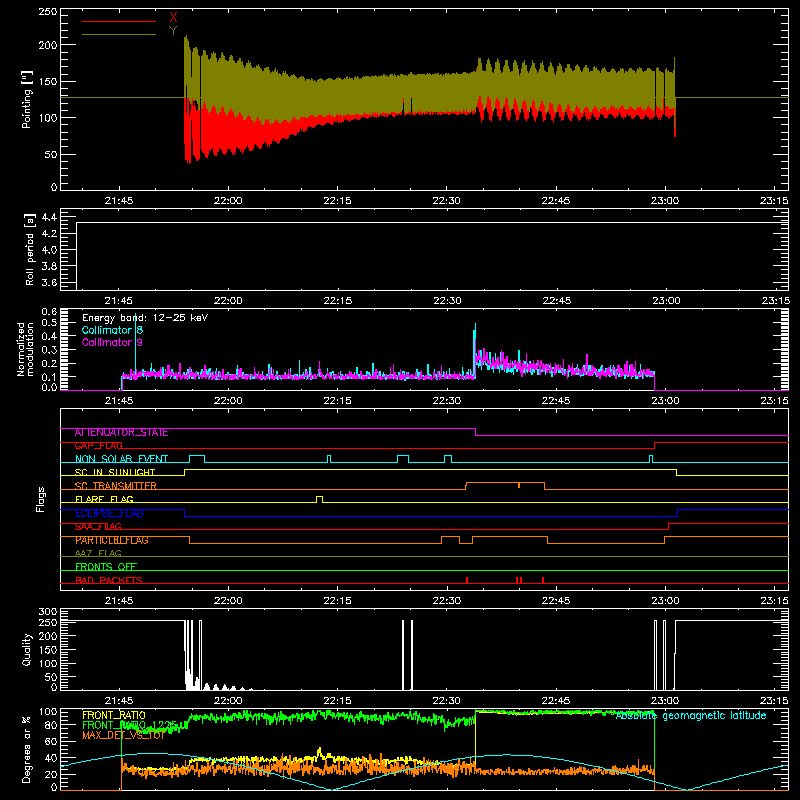Click the FLARE_FLAG label
800x800 pixels.
point(104,499)
